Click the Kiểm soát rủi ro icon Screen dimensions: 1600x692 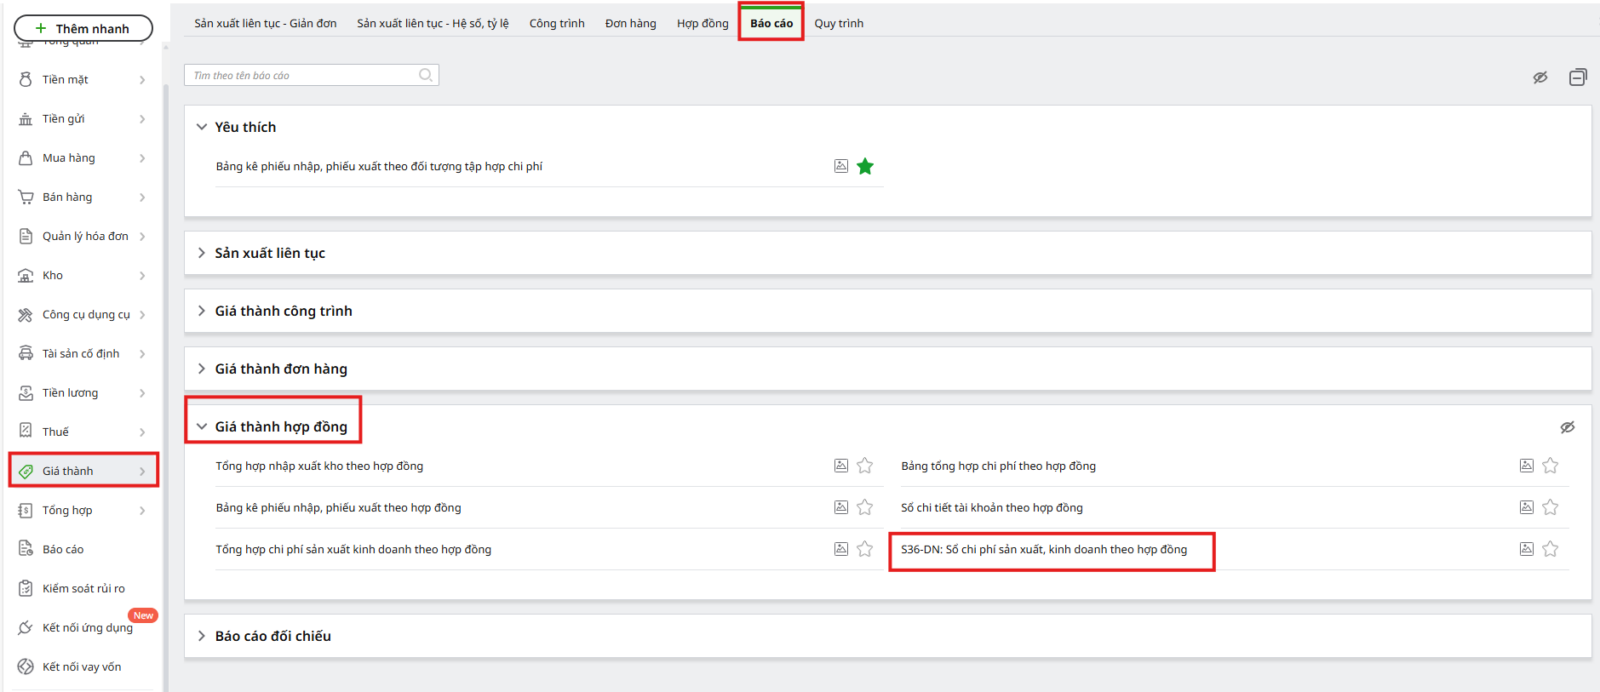tap(26, 589)
